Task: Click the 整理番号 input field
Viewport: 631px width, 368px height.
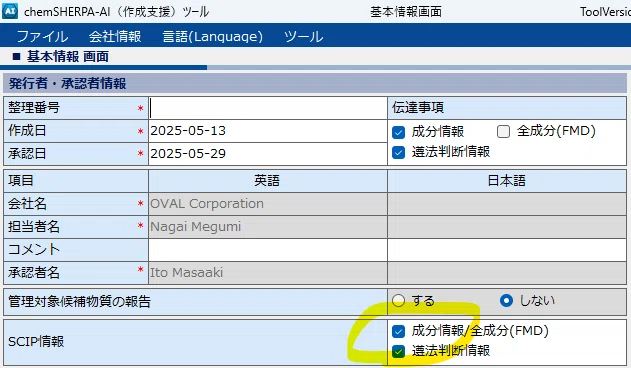Action: [x=268, y=108]
